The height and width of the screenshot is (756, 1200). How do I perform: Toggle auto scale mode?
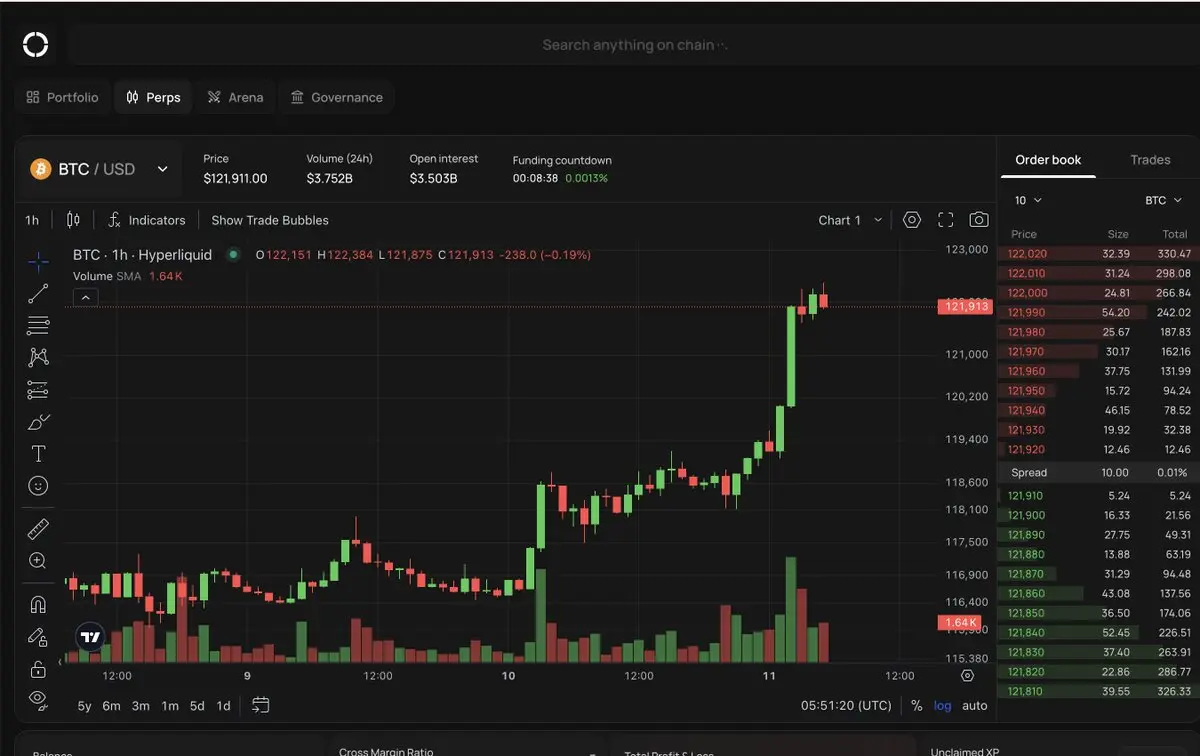pyautogui.click(x=974, y=706)
